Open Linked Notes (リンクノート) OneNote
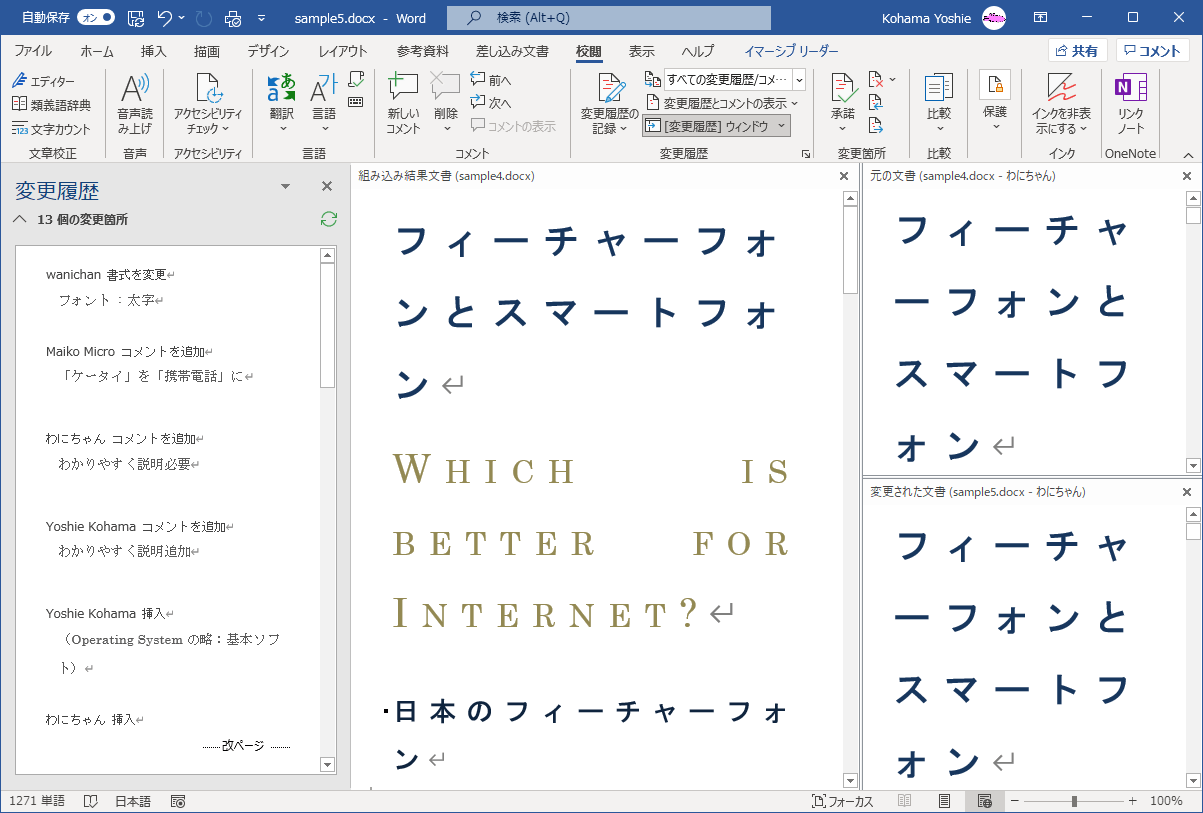Screen dimensions: 1203x813 point(1130,105)
